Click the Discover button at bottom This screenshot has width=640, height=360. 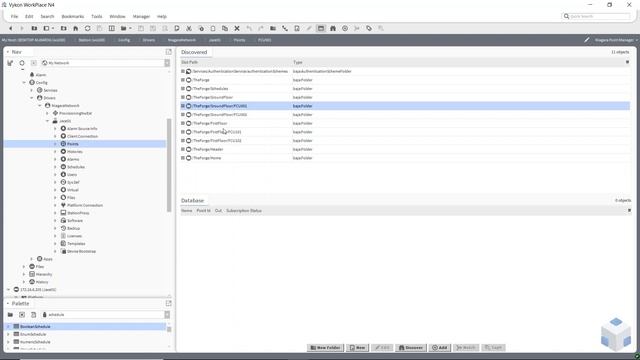pos(411,348)
